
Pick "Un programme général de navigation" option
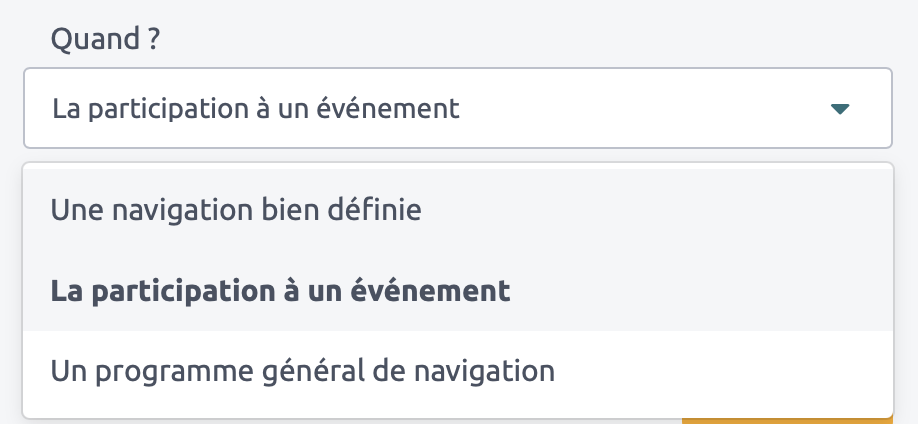[x=302, y=371]
